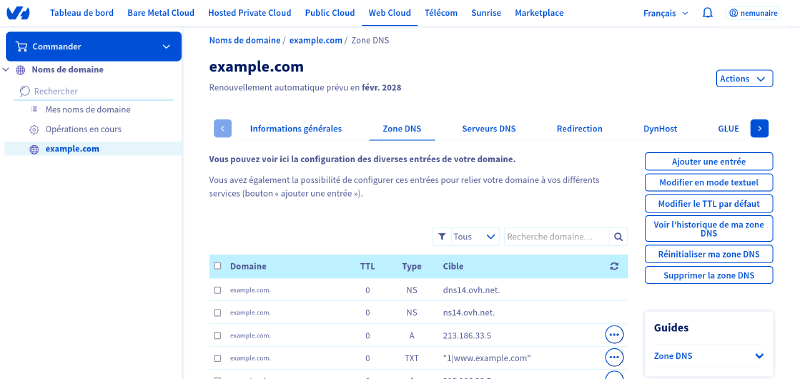Click the "1|www.example.com" target cell
Image resolution: width=800 pixels, height=379 pixels.
(x=487, y=358)
